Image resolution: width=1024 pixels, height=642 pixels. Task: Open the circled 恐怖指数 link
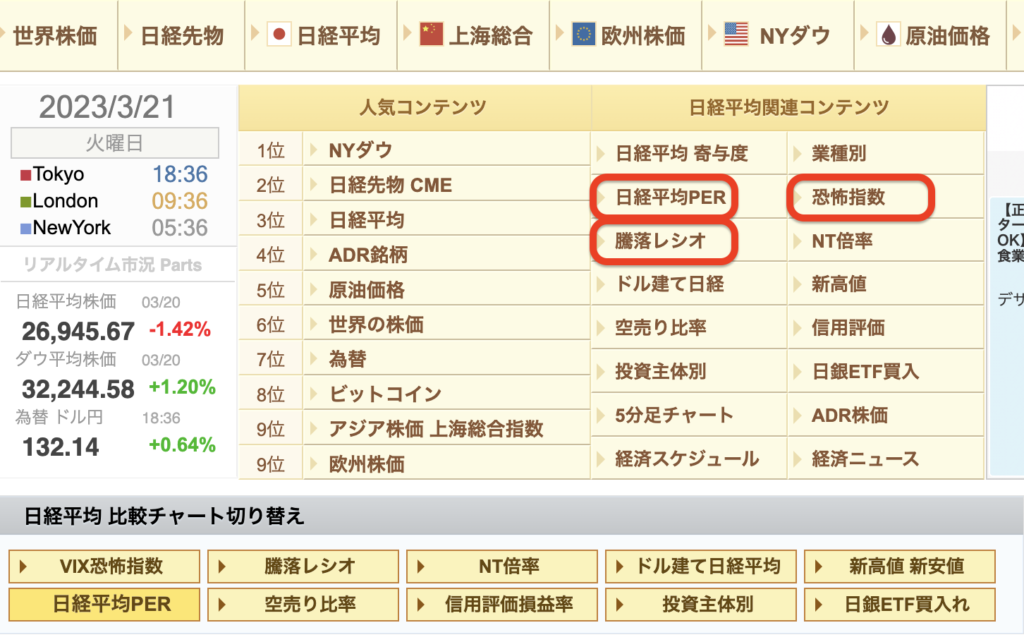pyautogui.click(x=849, y=198)
